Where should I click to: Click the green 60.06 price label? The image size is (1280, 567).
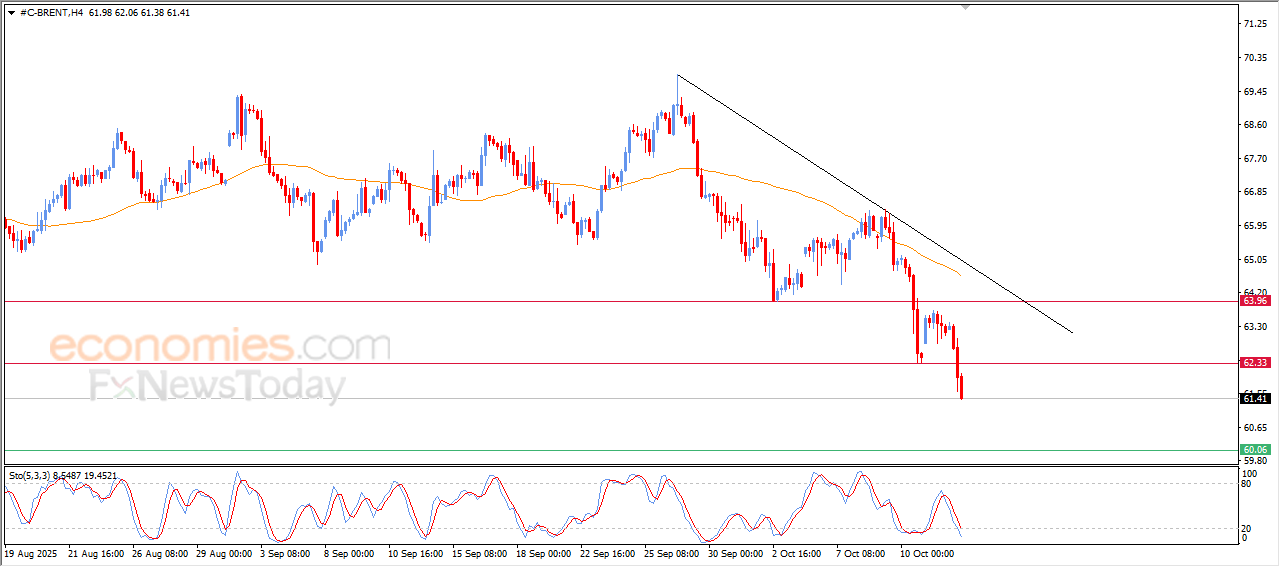click(x=1255, y=450)
